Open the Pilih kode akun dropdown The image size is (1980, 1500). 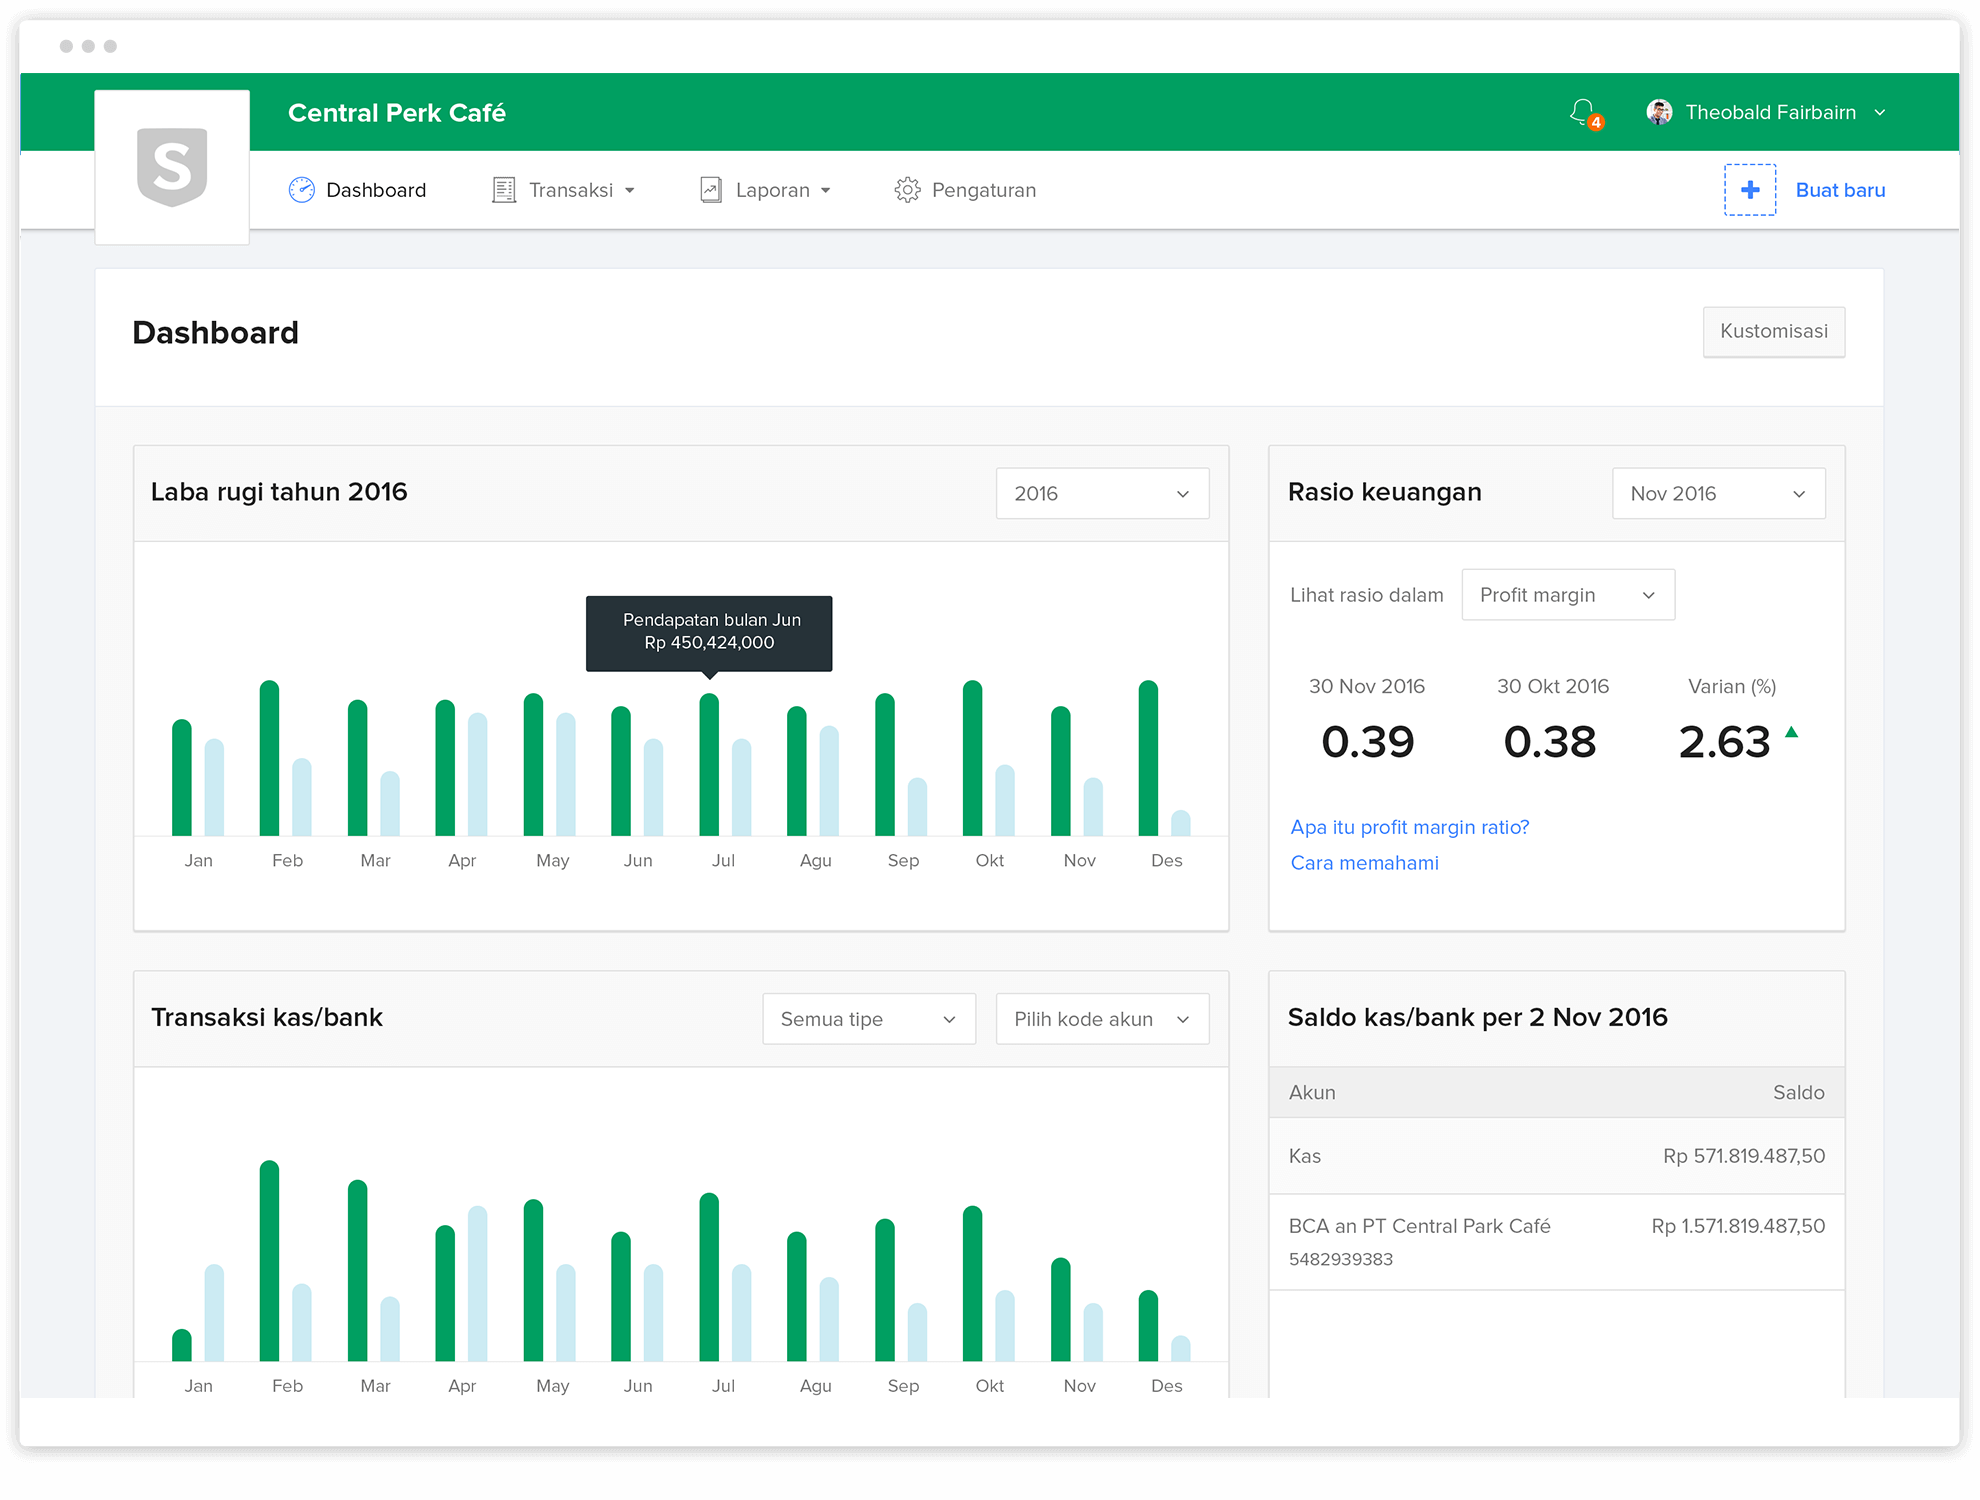tap(1102, 1019)
